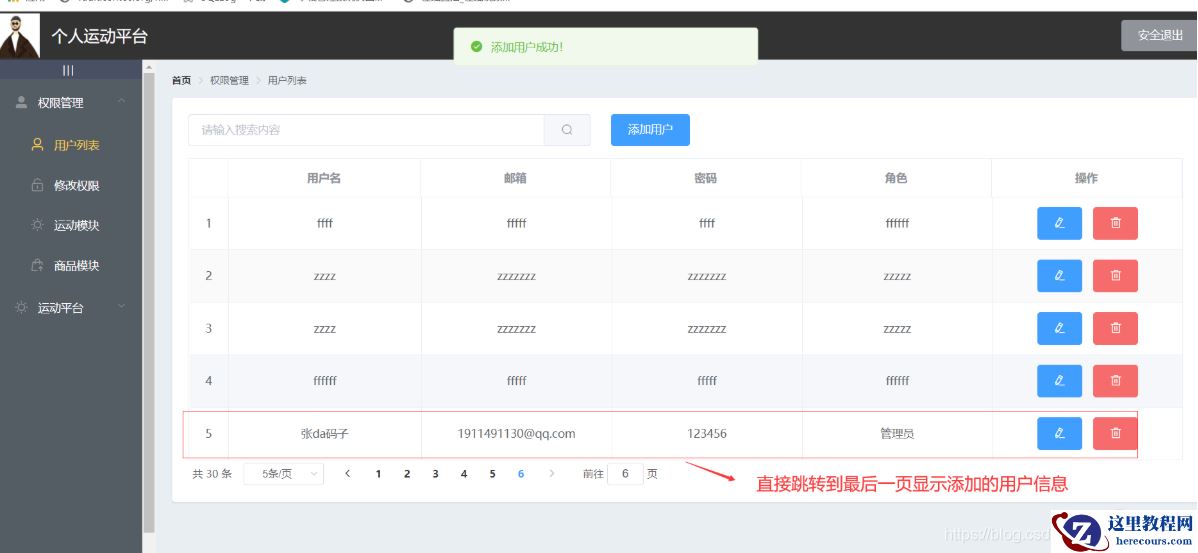1198x553 pixels.
Task: Click the 添加用户 button
Action: [x=650, y=130]
